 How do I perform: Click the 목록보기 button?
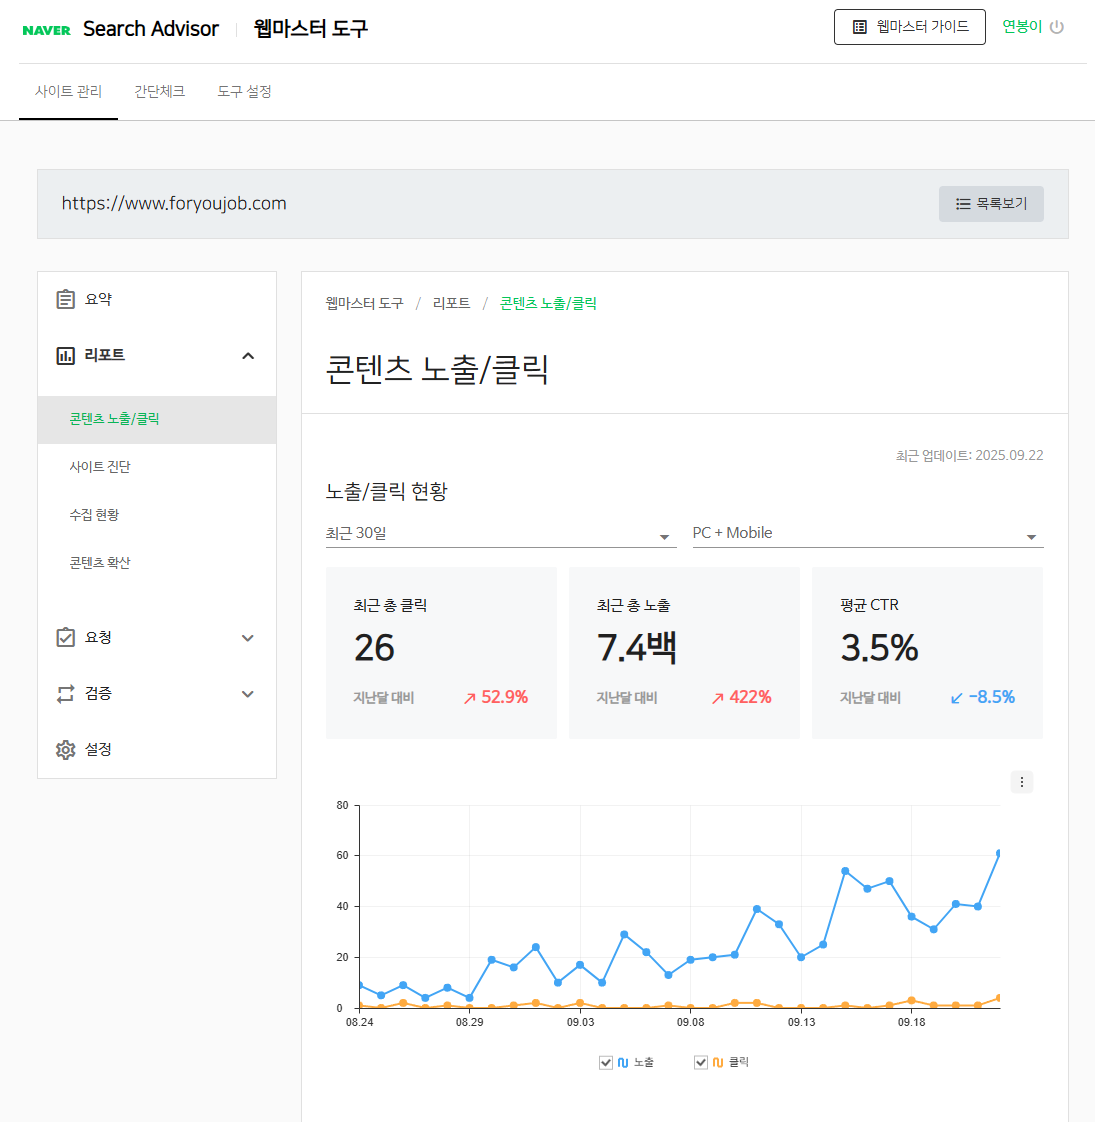point(991,204)
